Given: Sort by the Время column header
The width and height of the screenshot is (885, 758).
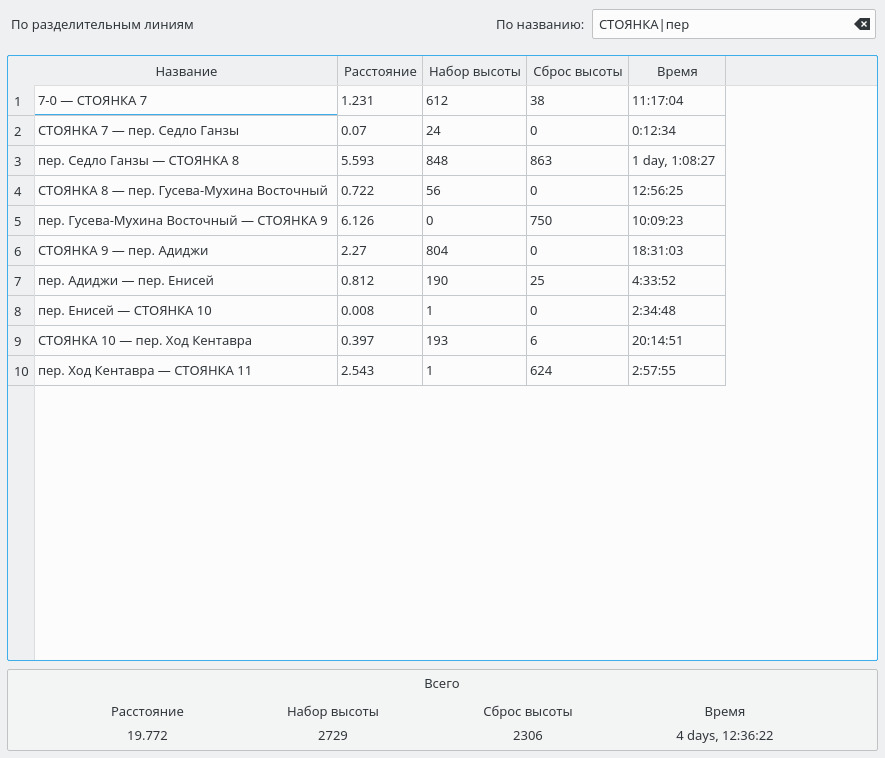Looking at the screenshot, I should click(677, 71).
